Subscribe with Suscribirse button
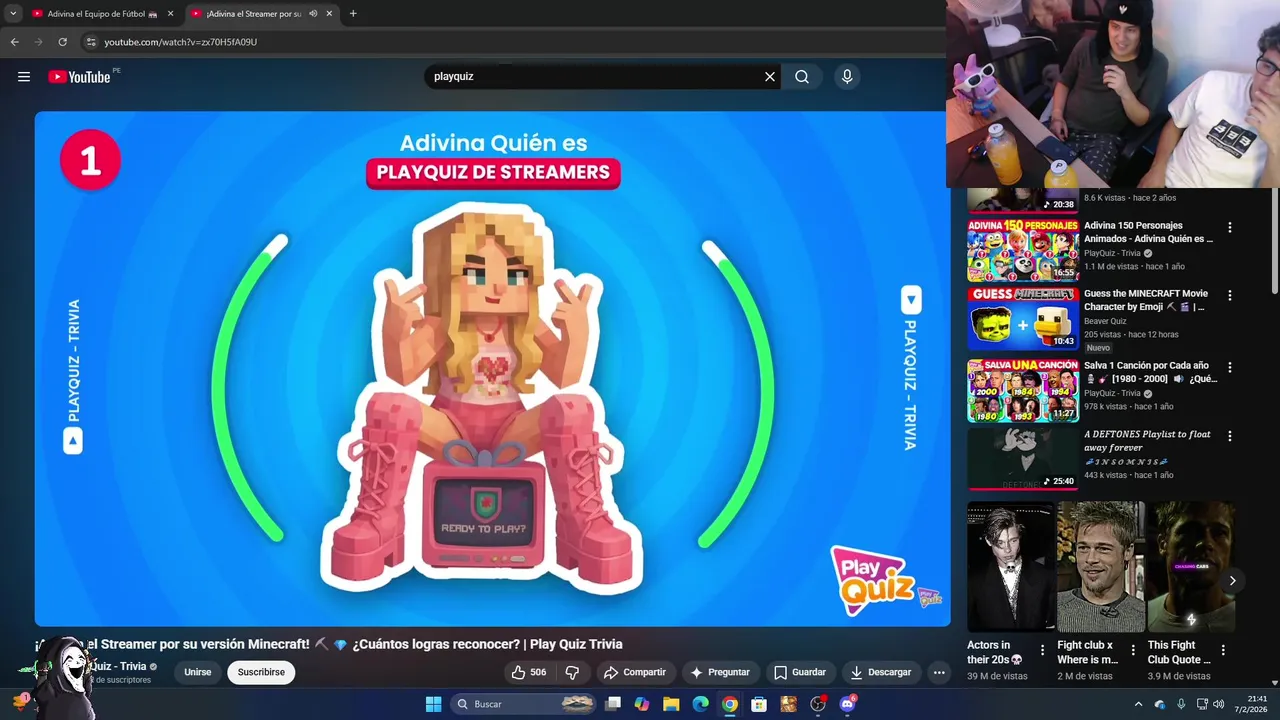The width and height of the screenshot is (1280, 720). [x=261, y=672]
